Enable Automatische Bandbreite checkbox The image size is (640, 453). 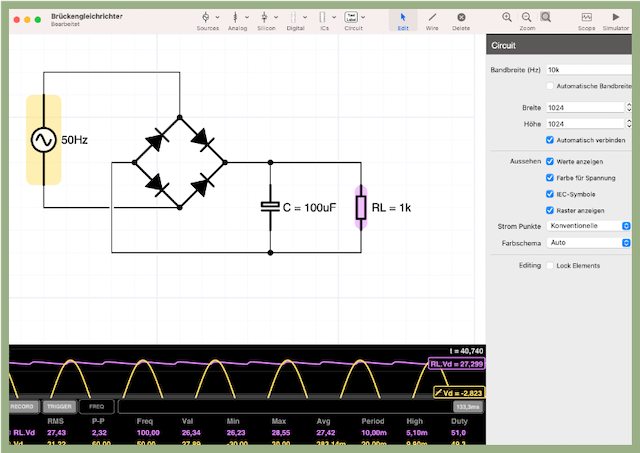tap(550, 87)
